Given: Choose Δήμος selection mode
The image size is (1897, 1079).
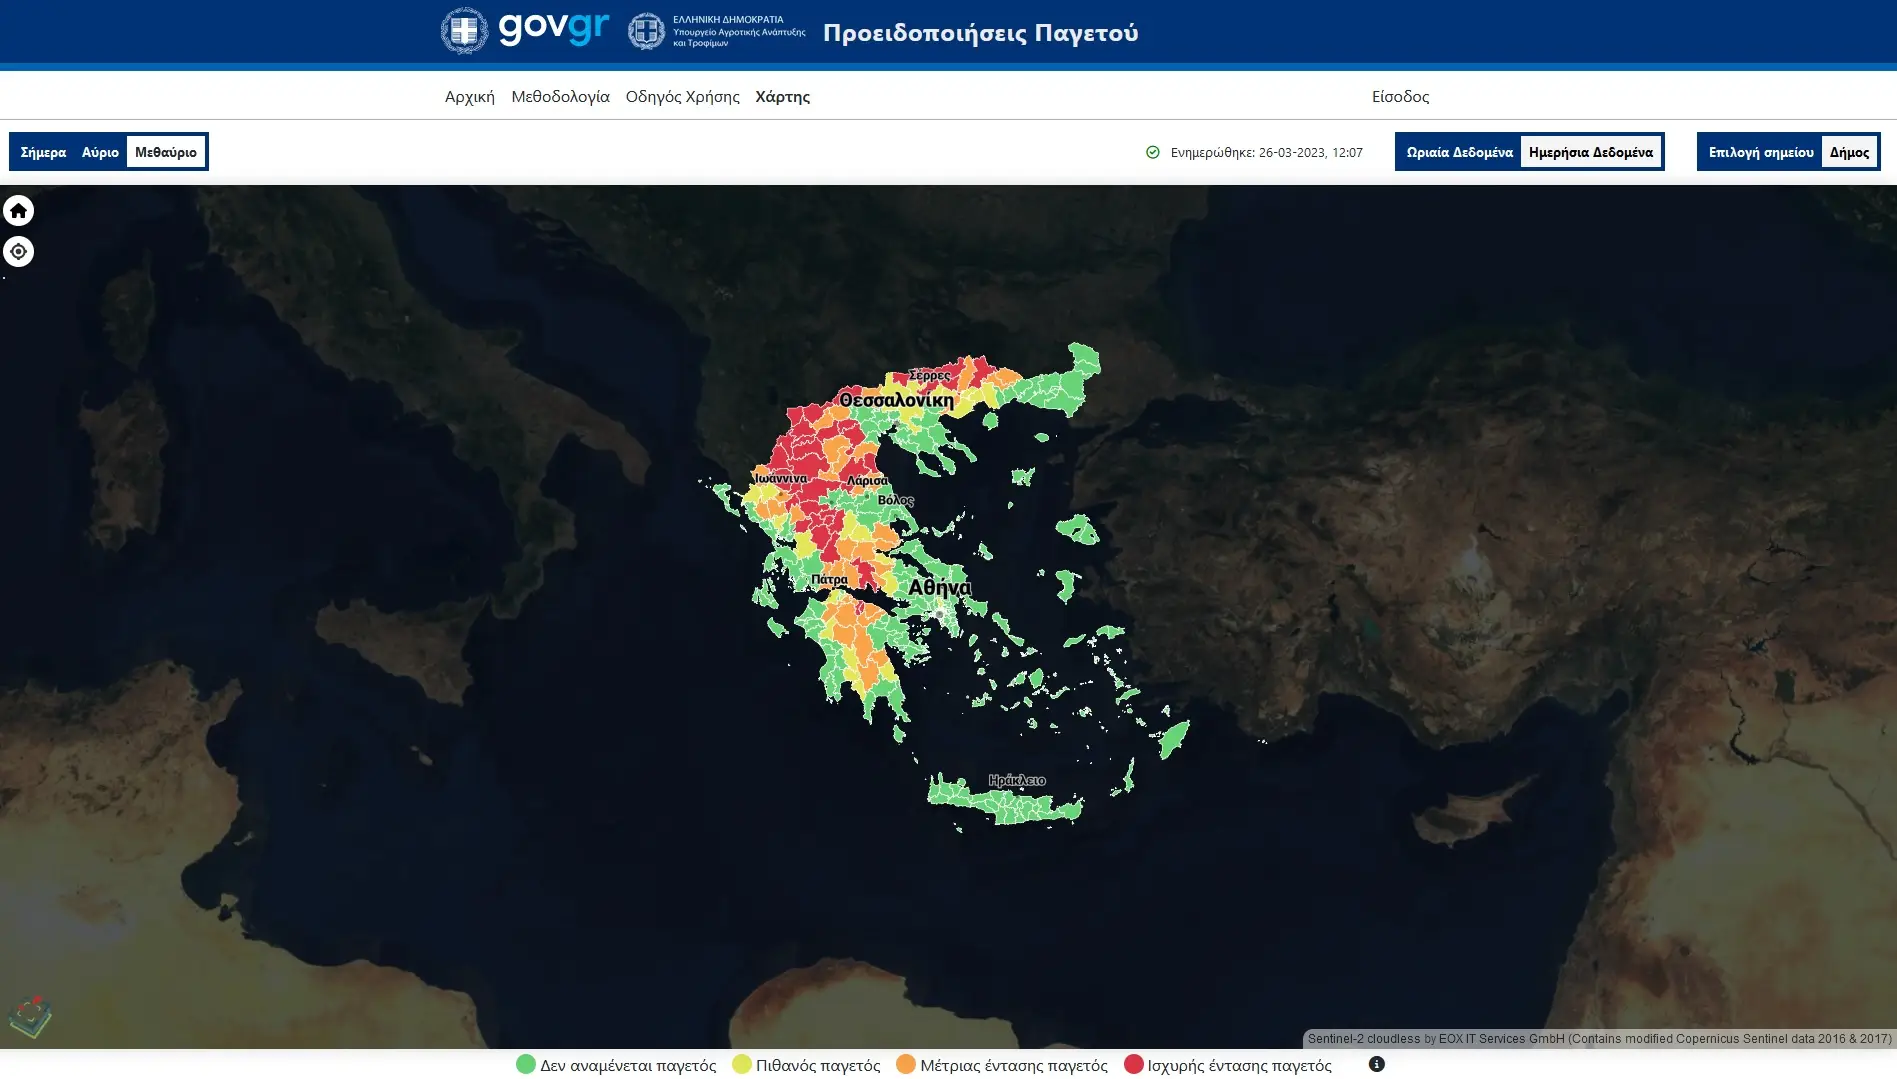Looking at the screenshot, I should 1849,152.
